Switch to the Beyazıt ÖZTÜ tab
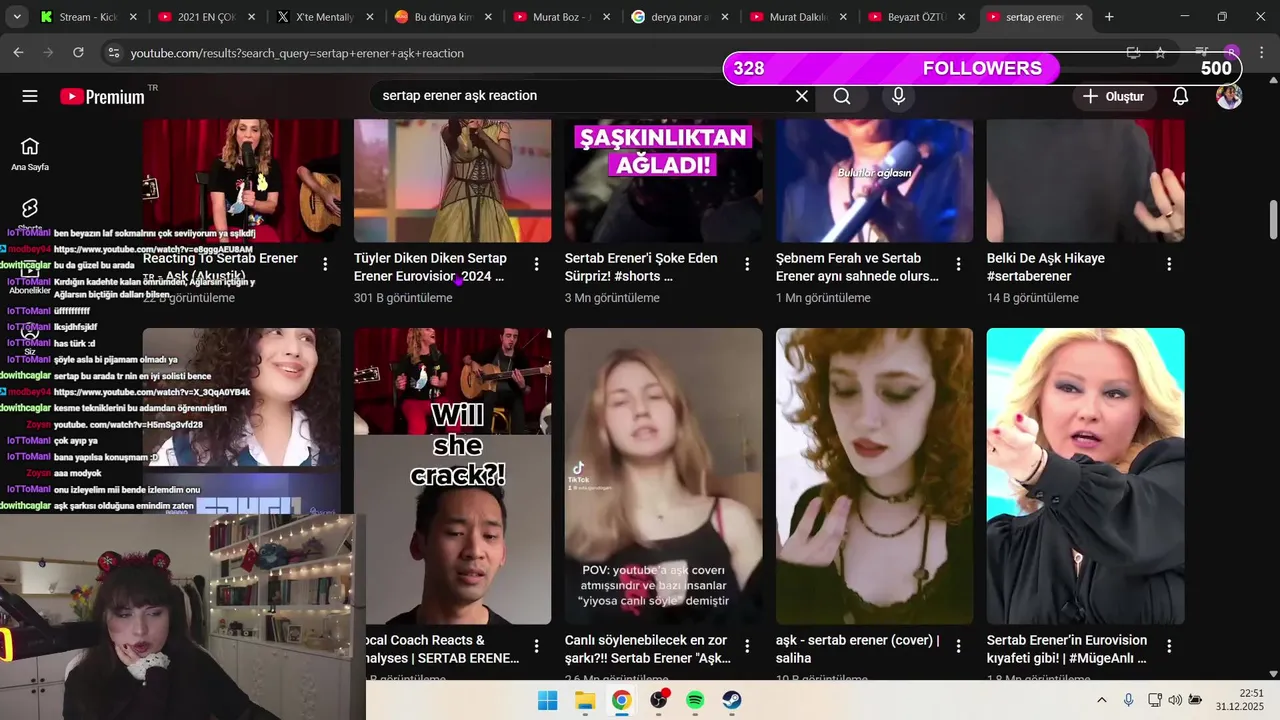The image size is (1280, 720). pos(918,17)
